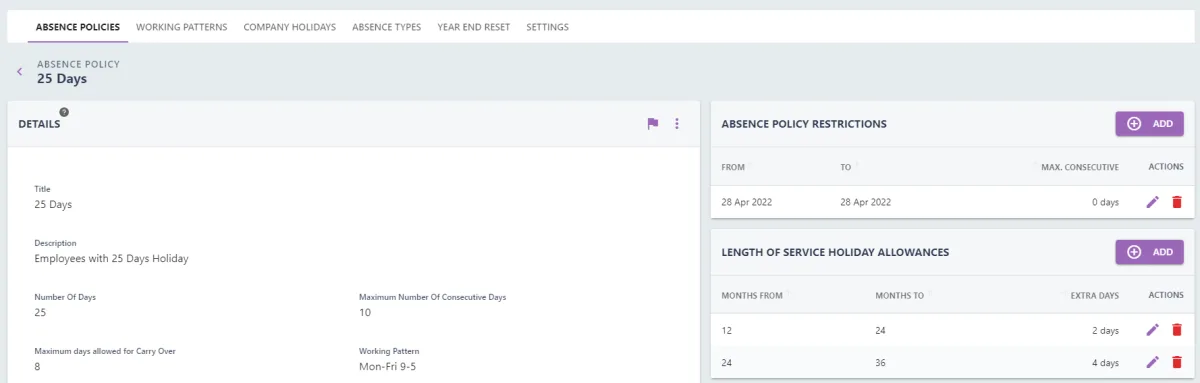Sort allowances by Months From column
This screenshot has width=1200, height=383.
[752, 295]
